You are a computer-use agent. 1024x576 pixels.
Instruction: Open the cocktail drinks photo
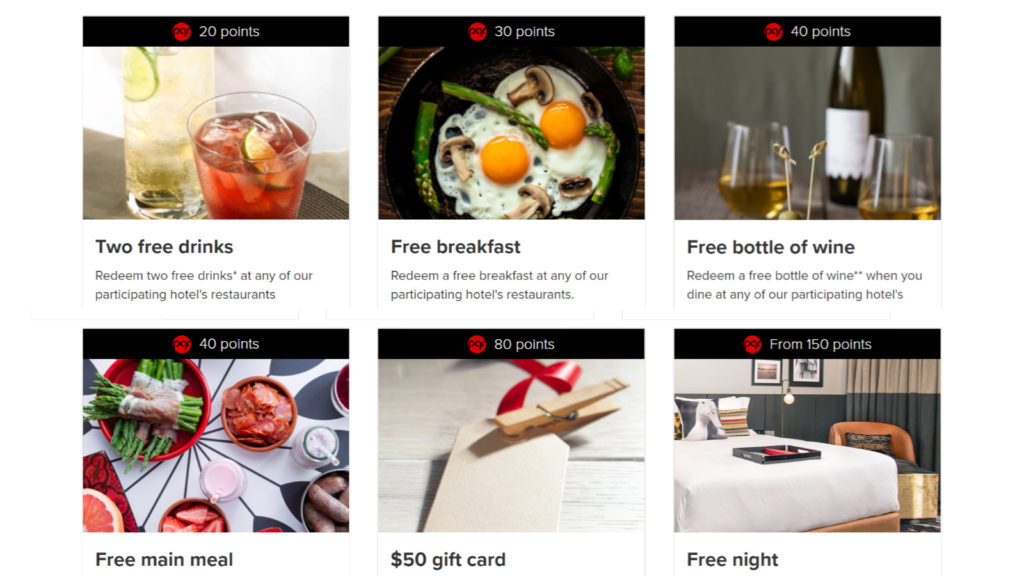point(216,133)
